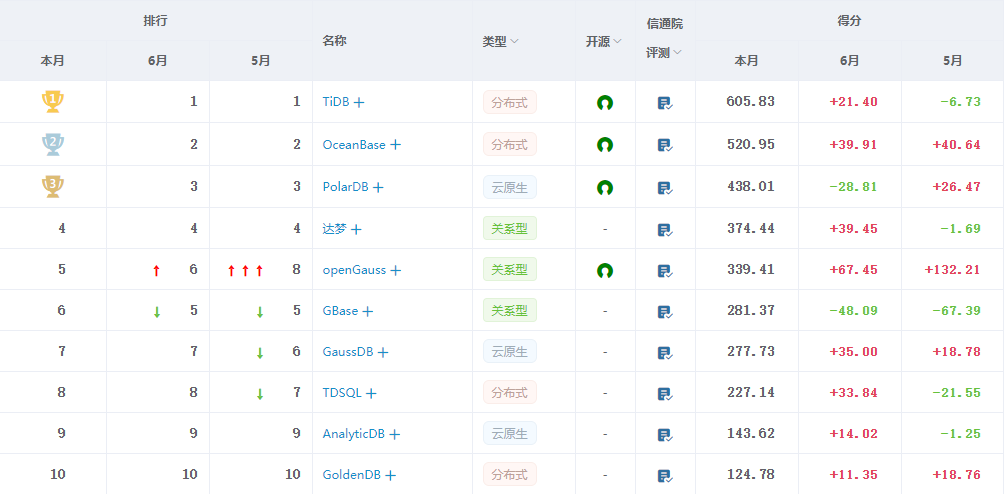This screenshot has width=1004, height=494.
Task: Open GaussDB evaluation report icon
Action: click(665, 353)
